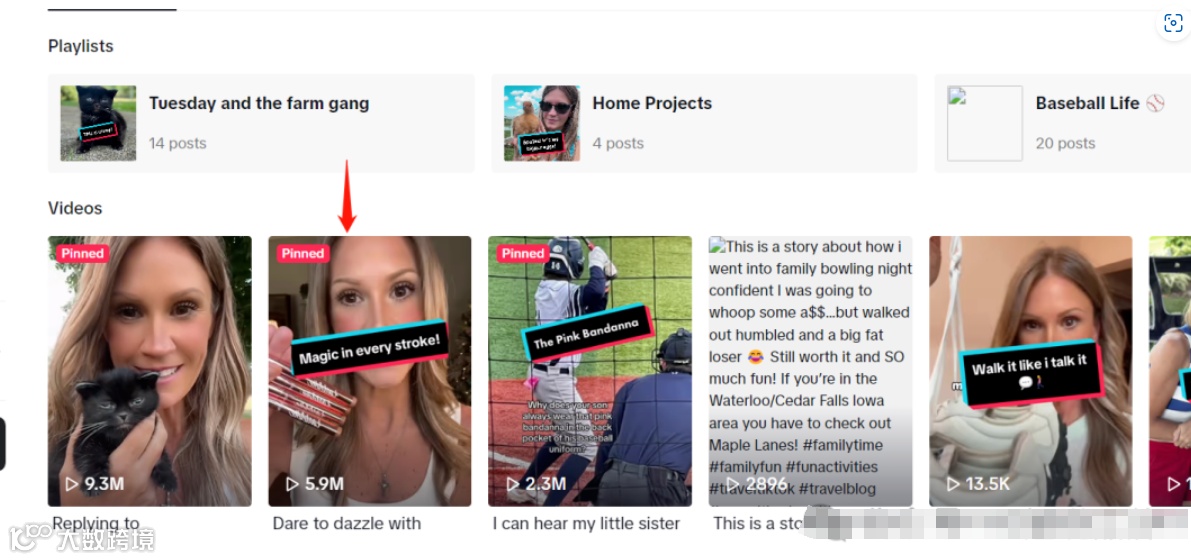The height and width of the screenshot is (560, 1191).
Task: Click the I can hear my little sister caption
Action: [586, 524]
